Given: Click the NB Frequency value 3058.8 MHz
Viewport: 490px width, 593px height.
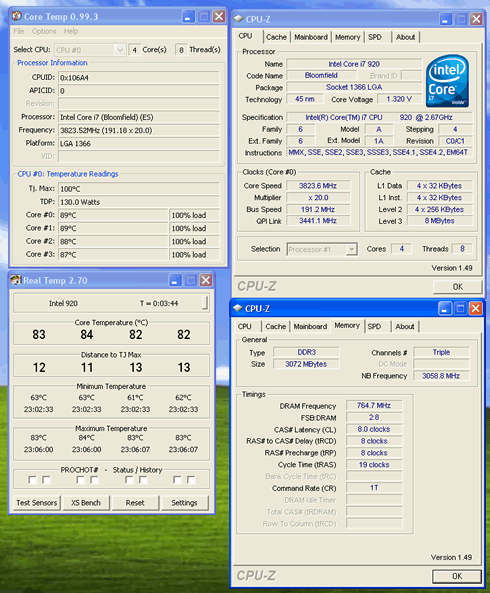Looking at the screenshot, I should (x=441, y=376).
